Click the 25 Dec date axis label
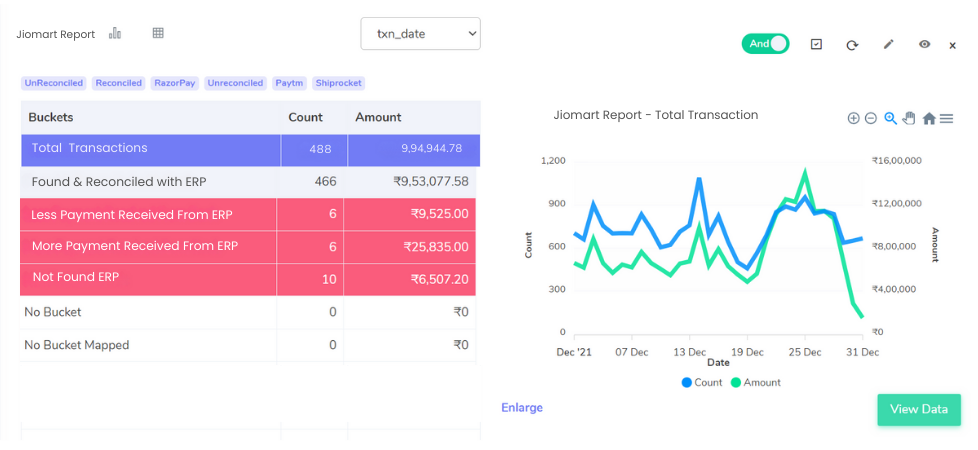Screen dimensions: 978x450 (x=805, y=353)
